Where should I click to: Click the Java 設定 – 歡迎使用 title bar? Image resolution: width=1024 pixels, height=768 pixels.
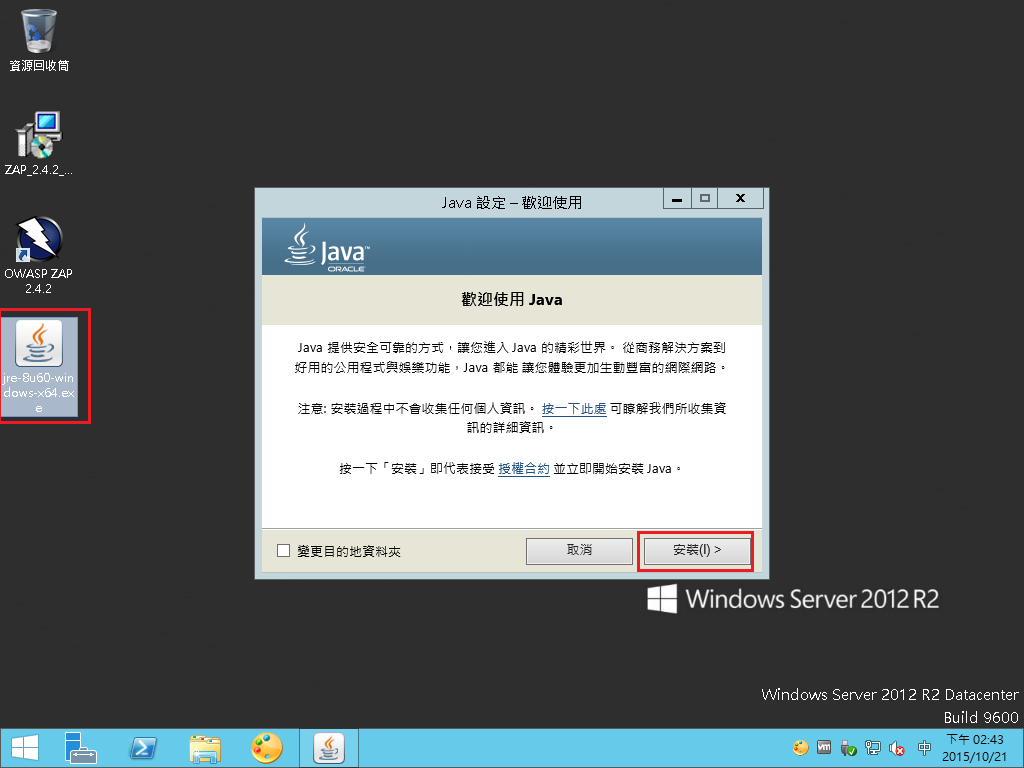click(511, 202)
